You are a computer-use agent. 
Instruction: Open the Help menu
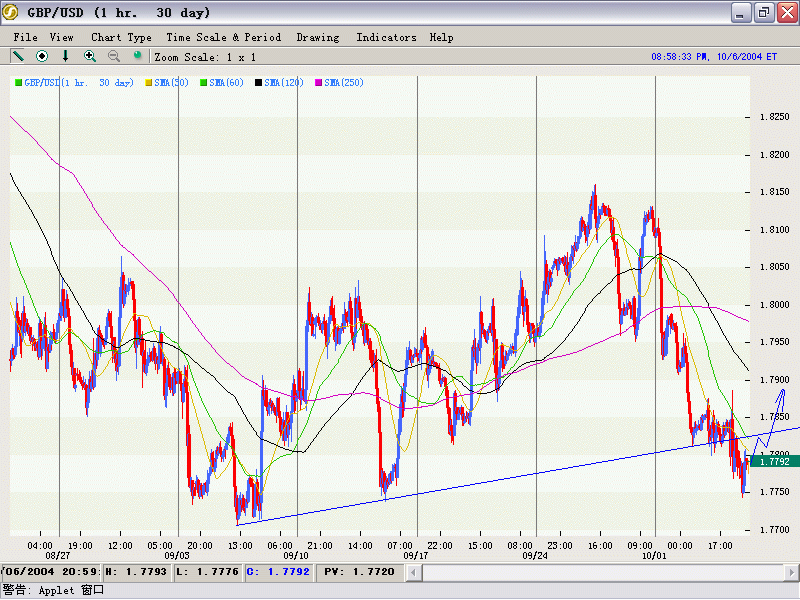[441, 37]
